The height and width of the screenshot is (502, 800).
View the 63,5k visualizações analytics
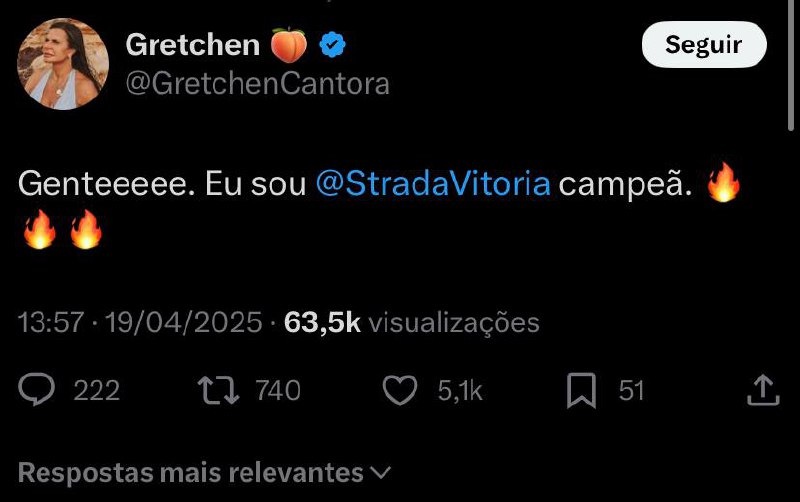pyautogui.click(x=412, y=323)
